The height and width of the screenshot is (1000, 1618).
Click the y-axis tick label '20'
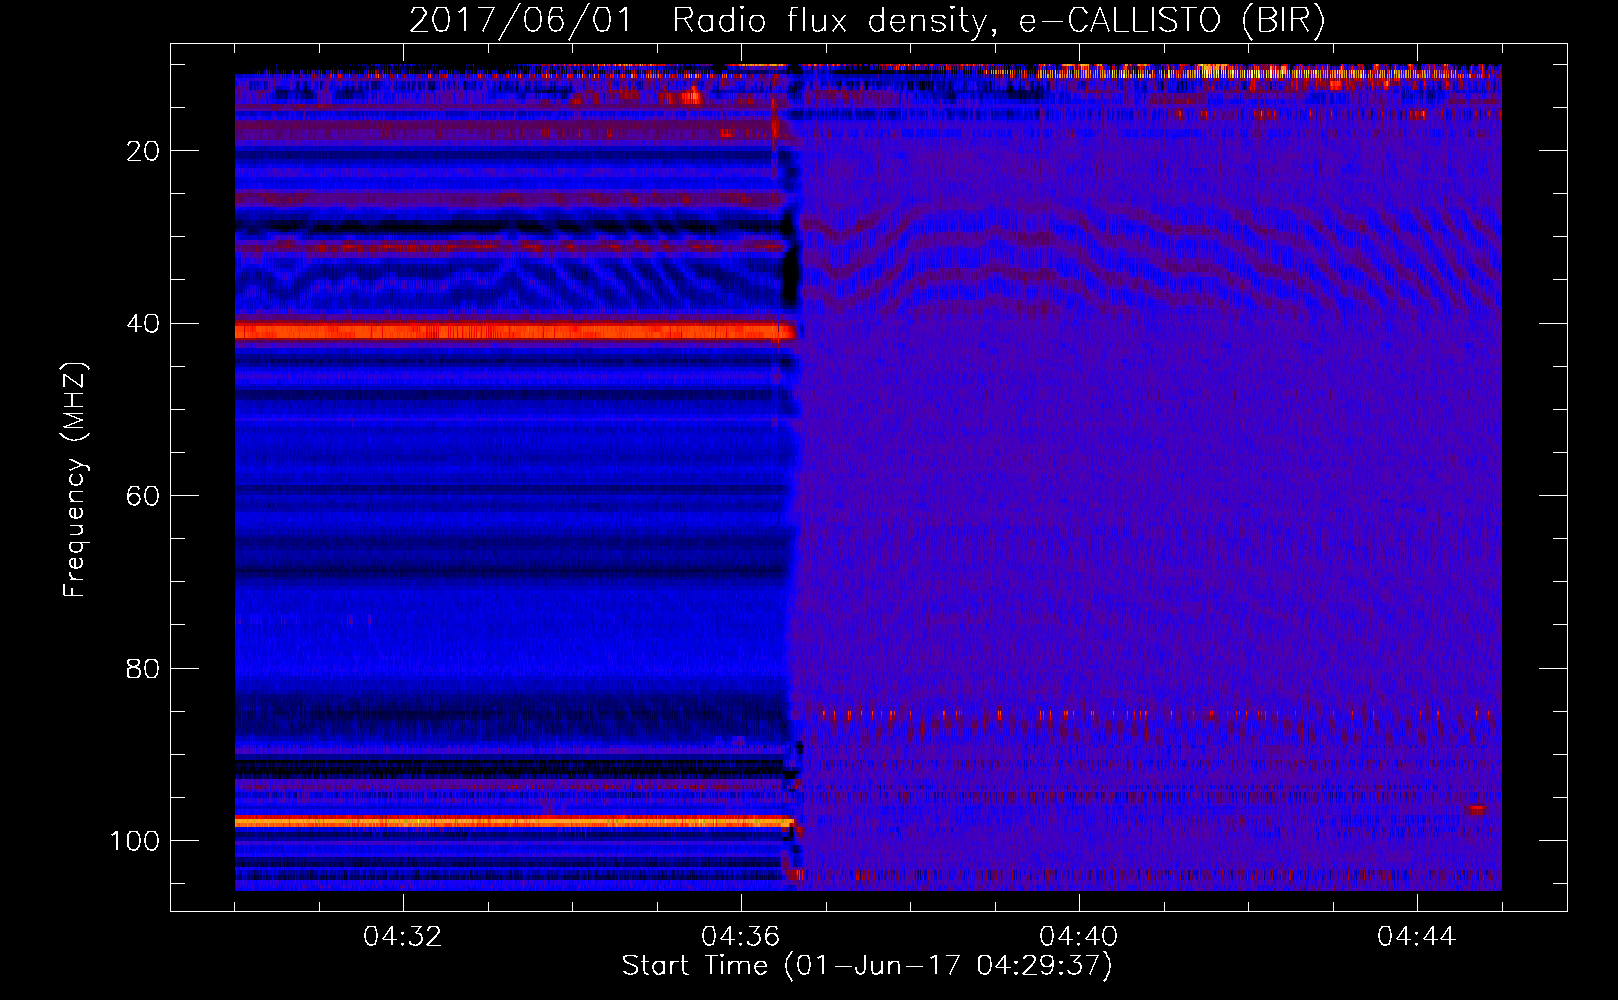[144, 151]
